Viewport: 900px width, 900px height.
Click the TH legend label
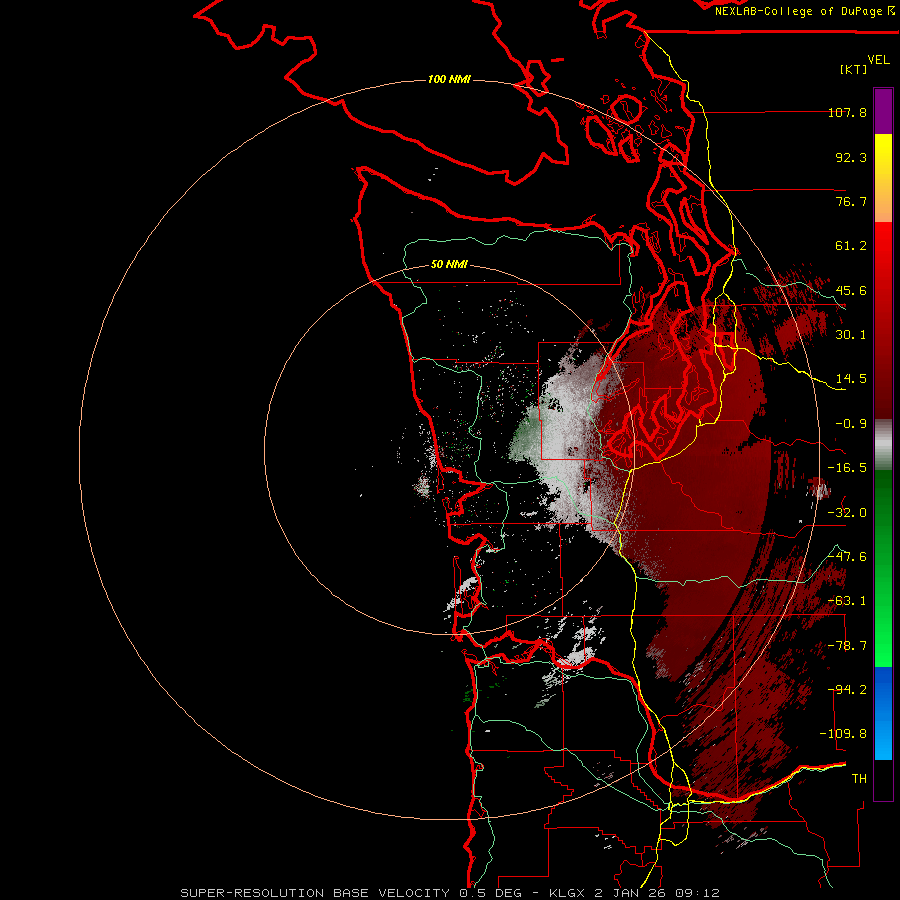point(859,778)
